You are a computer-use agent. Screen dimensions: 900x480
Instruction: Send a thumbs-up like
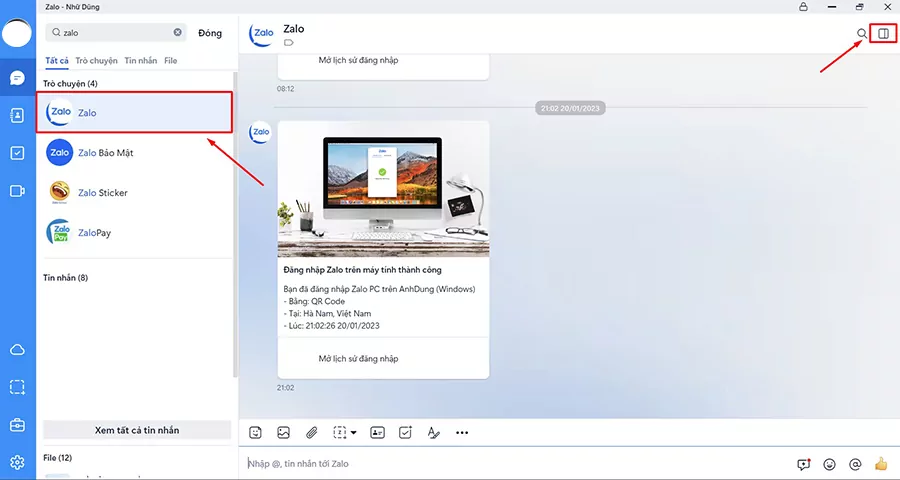click(x=881, y=463)
